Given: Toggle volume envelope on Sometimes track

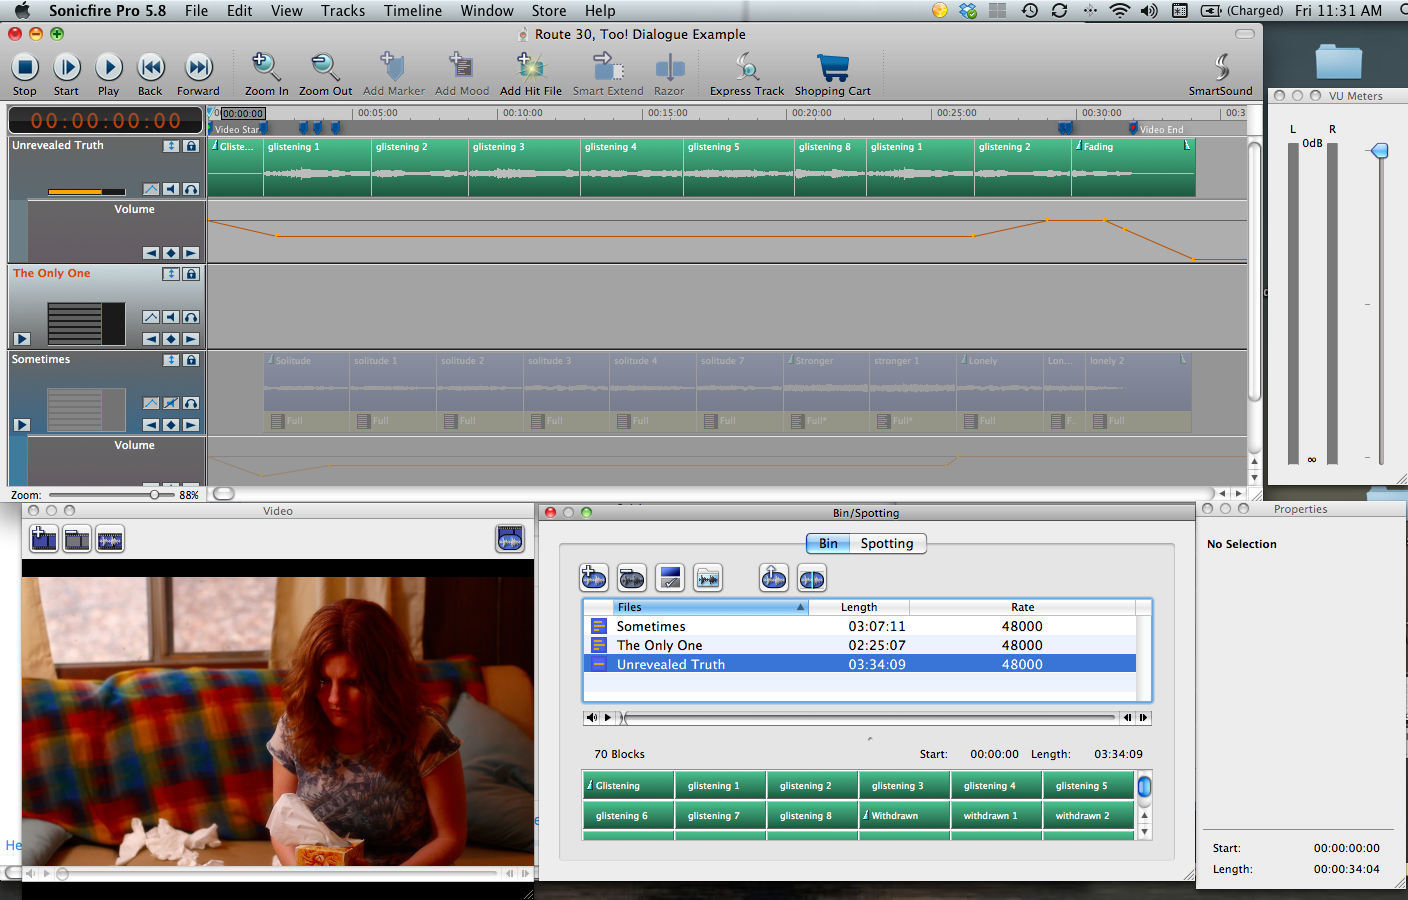Looking at the screenshot, I should click(x=151, y=403).
